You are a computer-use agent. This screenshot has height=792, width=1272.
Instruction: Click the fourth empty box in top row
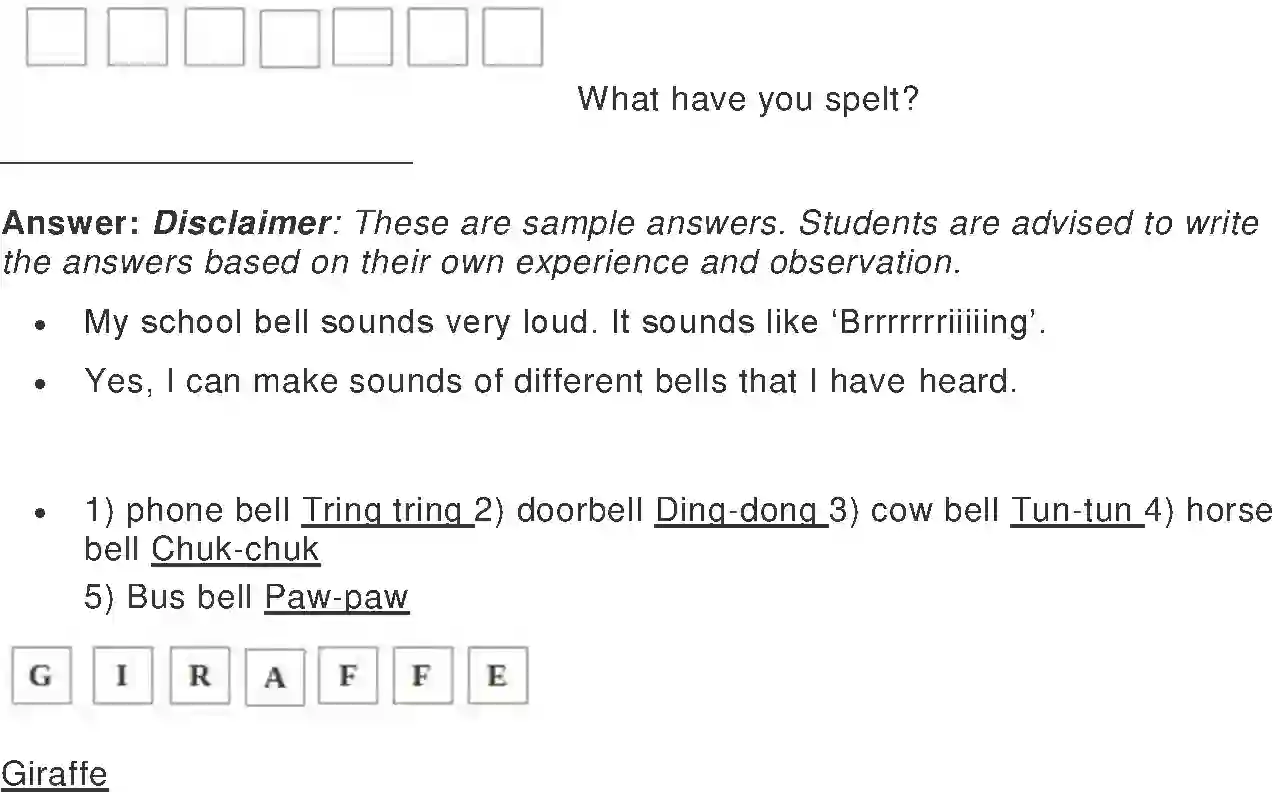click(289, 39)
